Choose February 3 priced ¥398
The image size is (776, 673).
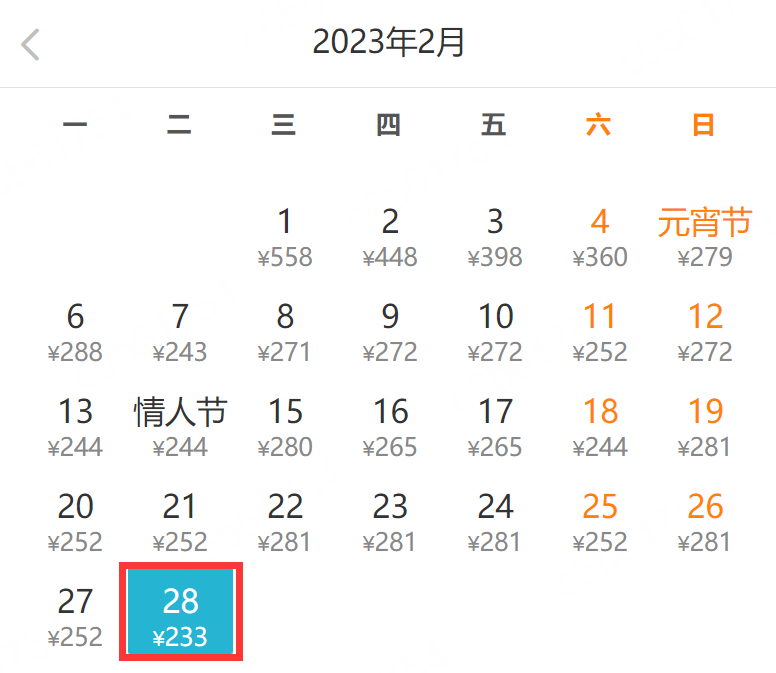[495, 238]
